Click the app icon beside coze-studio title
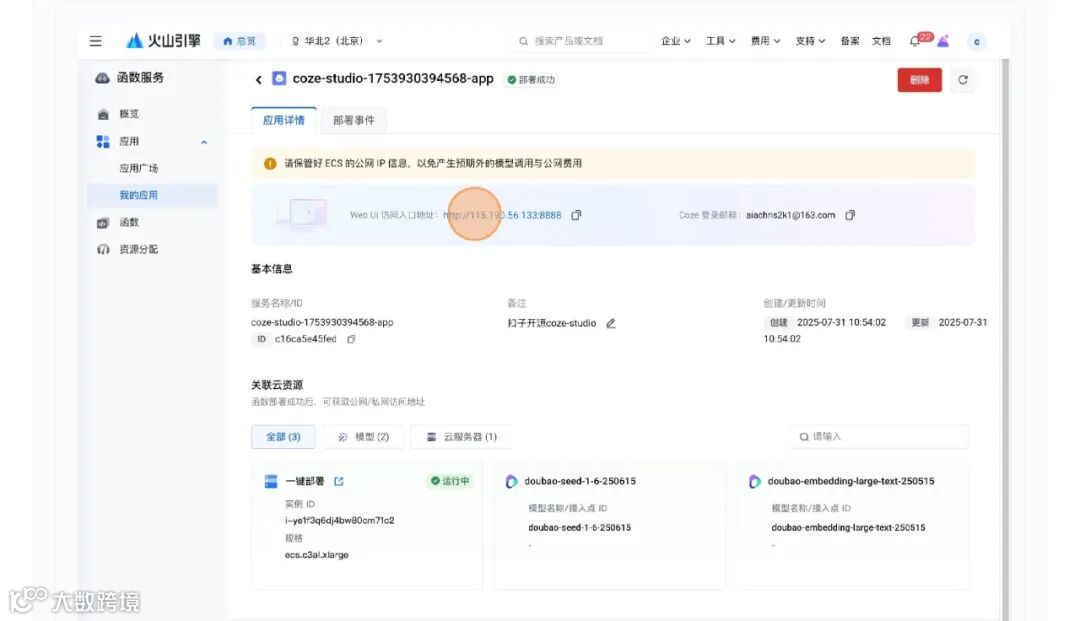Screen dimensions: 1080x621 point(279,78)
